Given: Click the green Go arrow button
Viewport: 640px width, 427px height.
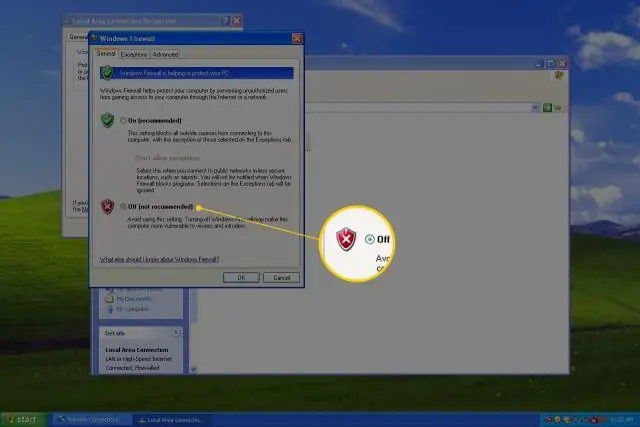Looking at the screenshot, I should pyautogui.click(x=548, y=106).
